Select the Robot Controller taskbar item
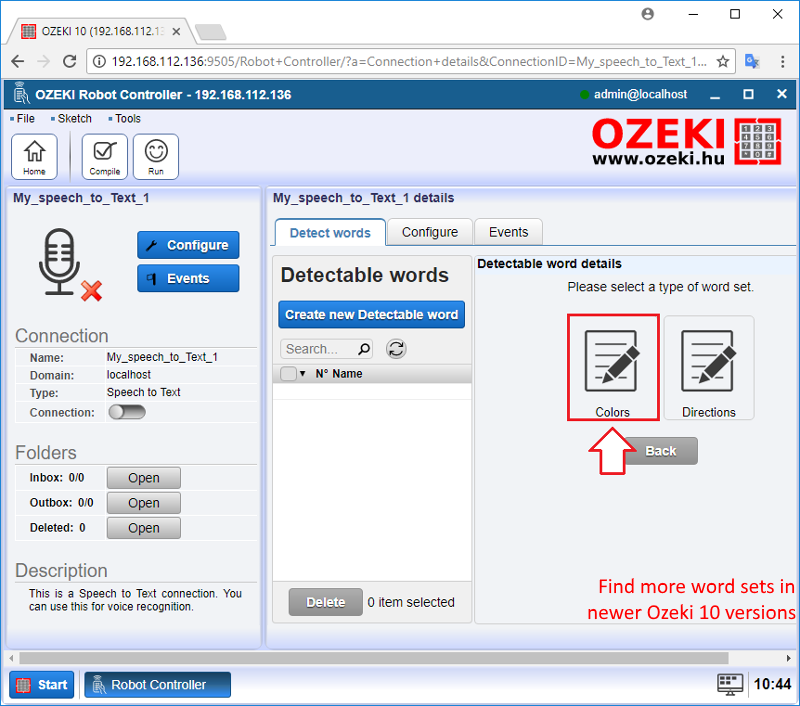This screenshot has width=800, height=706. [158, 685]
